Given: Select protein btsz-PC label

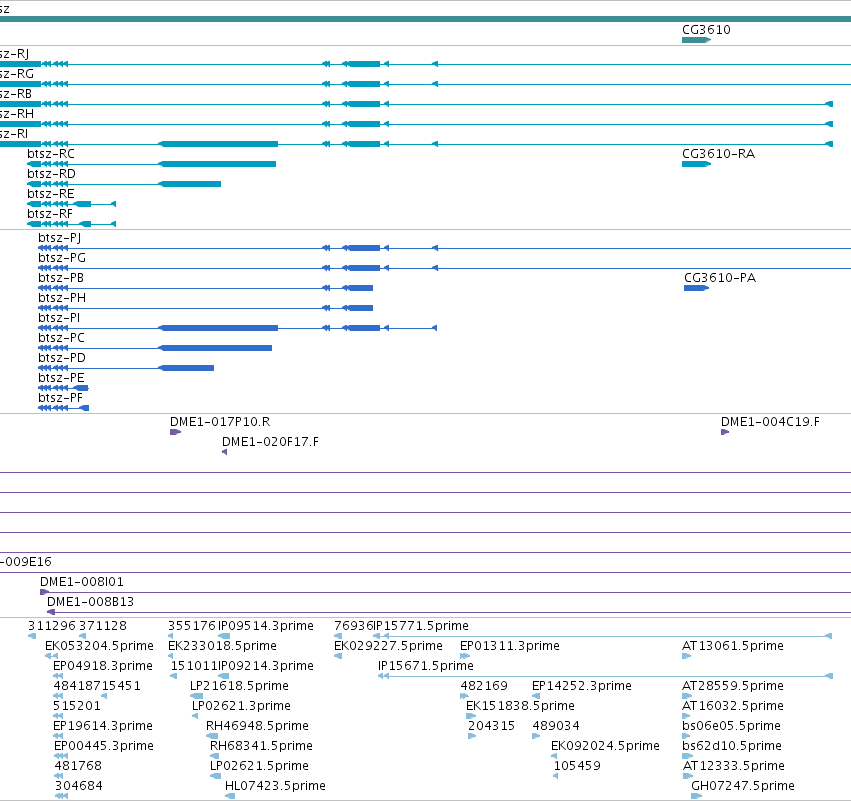Looking at the screenshot, I should point(61,338).
